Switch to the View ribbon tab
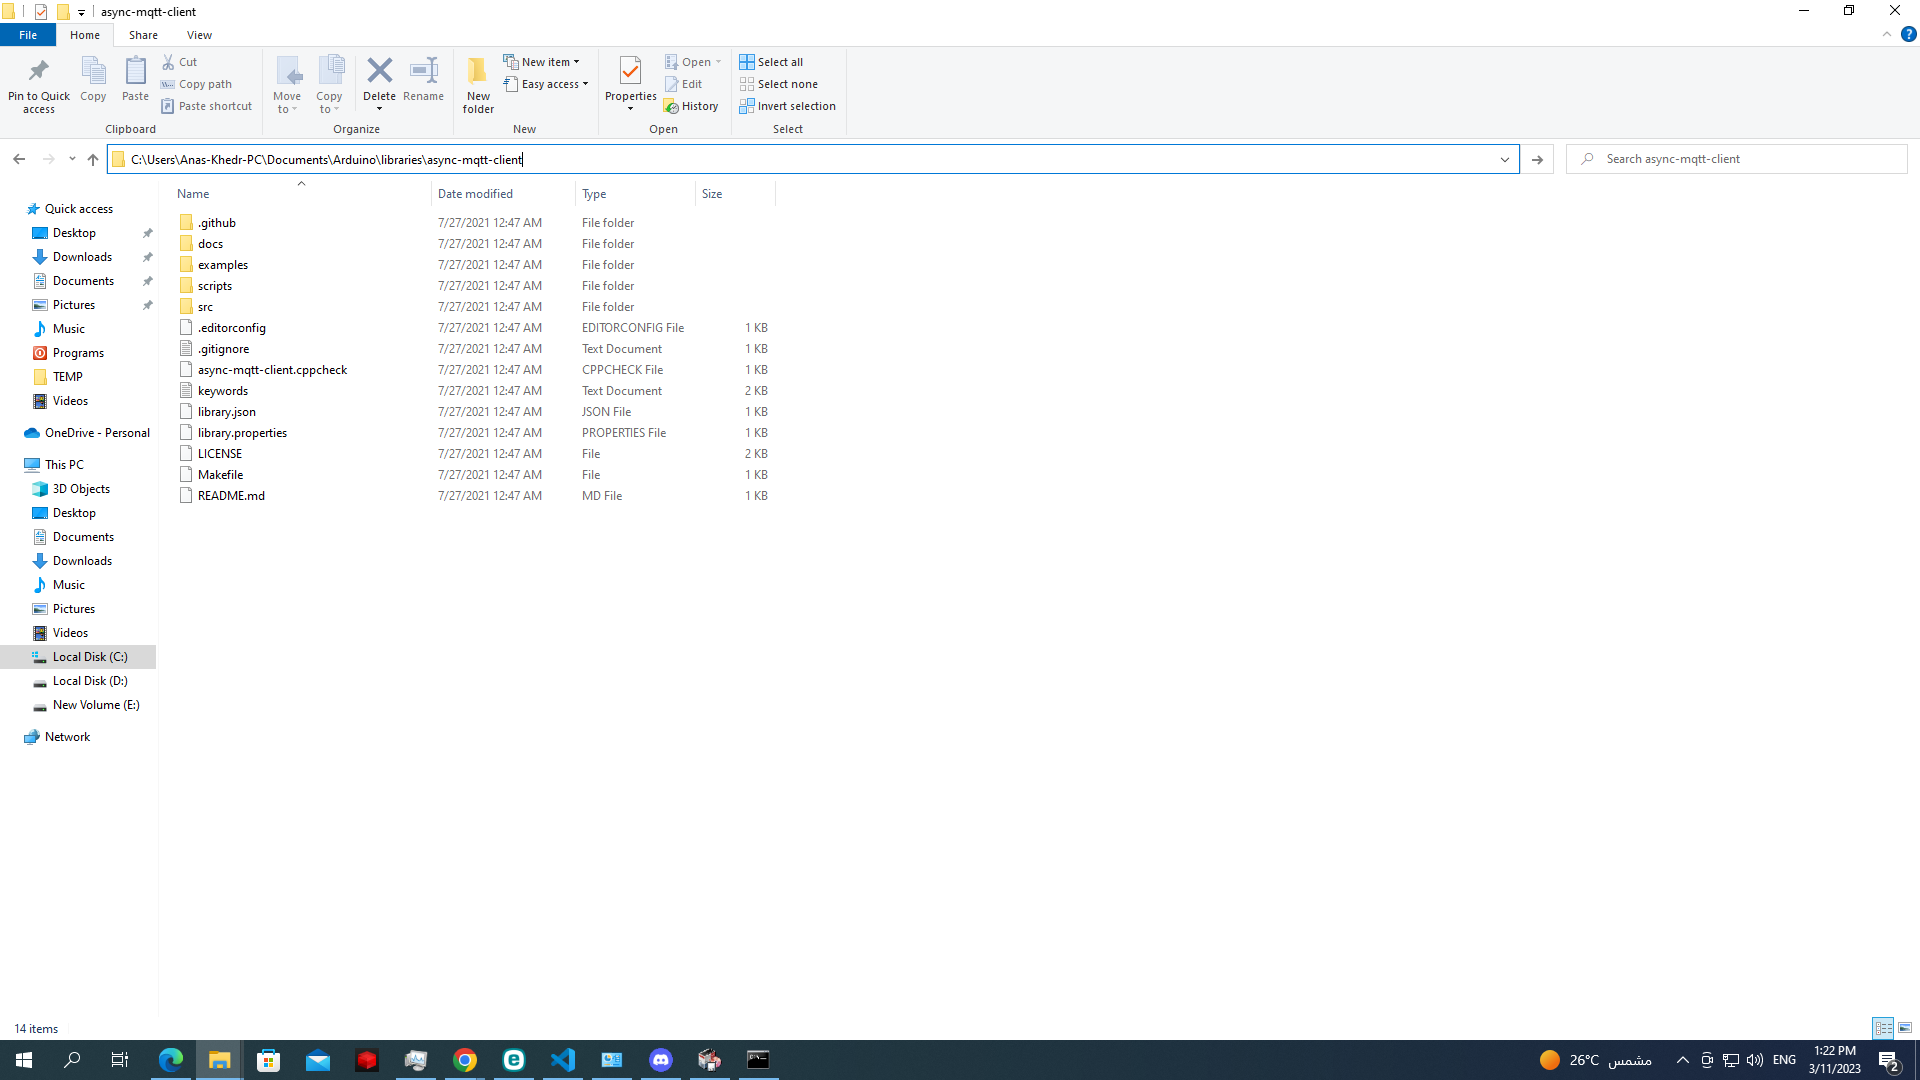The width and height of the screenshot is (1920, 1080). click(199, 35)
